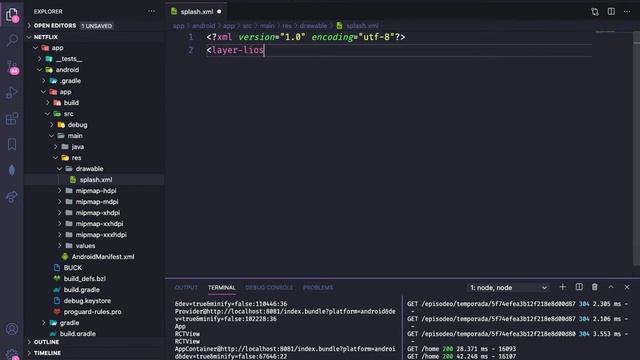Open the Explorer view in activity bar
The width and height of the screenshot is (640, 360).
pyautogui.click(x=12, y=15)
